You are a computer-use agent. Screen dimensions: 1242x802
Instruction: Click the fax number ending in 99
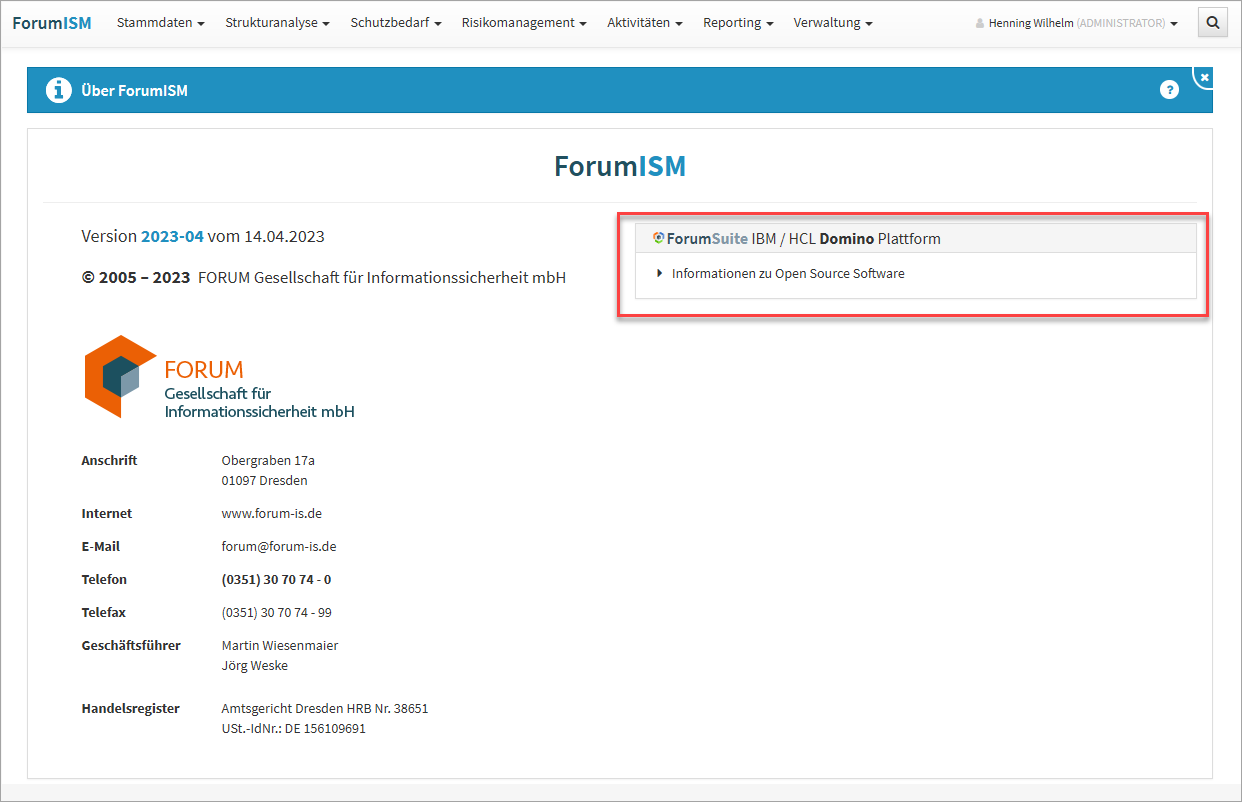(x=276, y=612)
